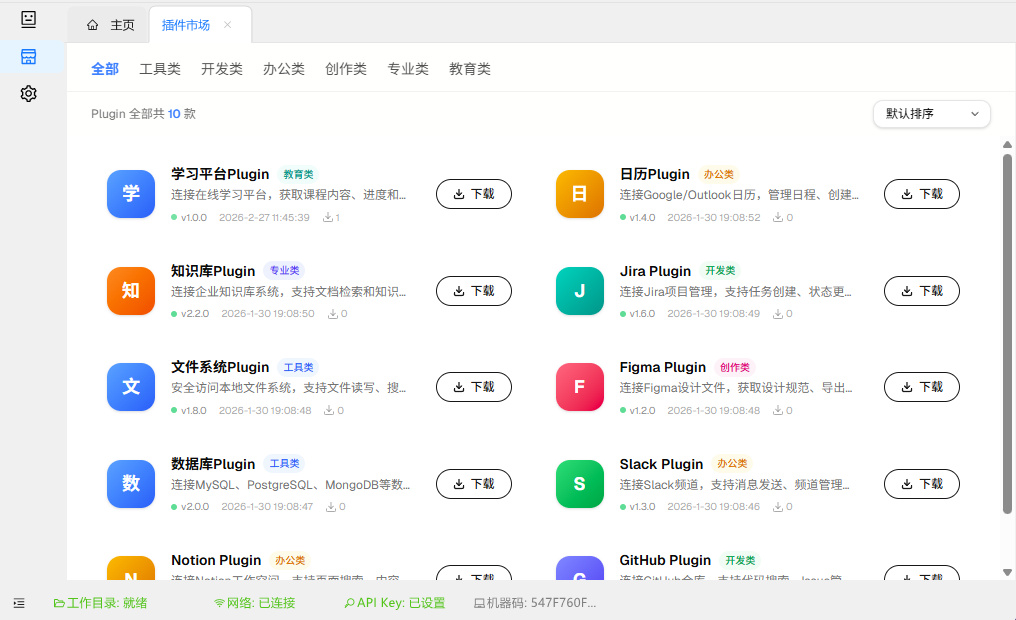This screenshot has height=620, width=1016.
Task: Toggle the sidebar collapse icon at bottom-left
Action: tap(19, 603)
